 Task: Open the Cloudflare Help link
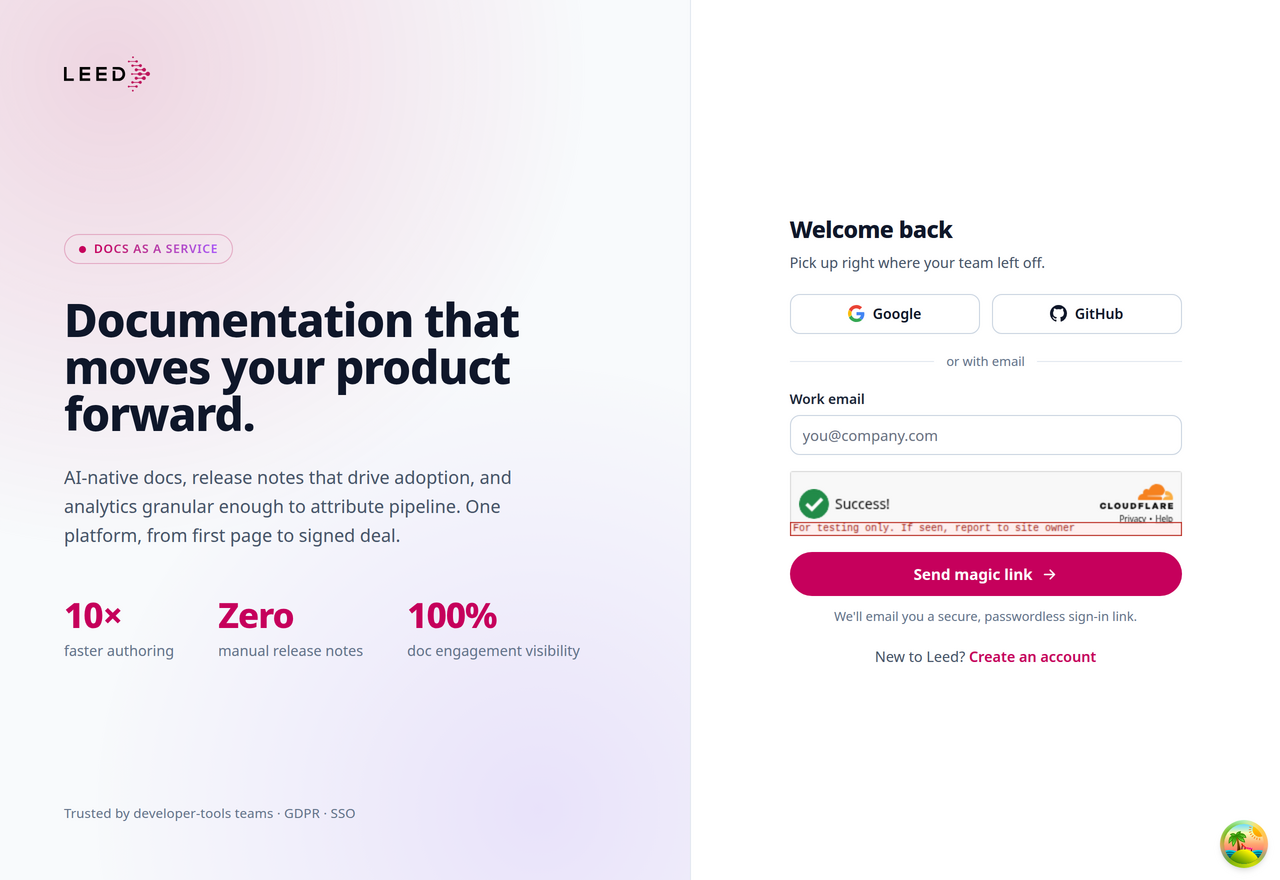click(1164, 519)
